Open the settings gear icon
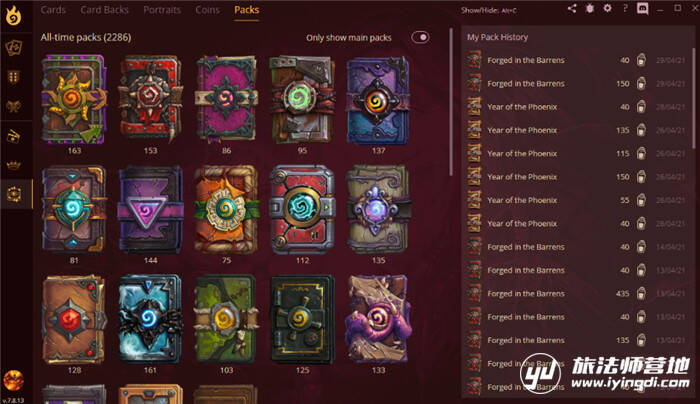The image size is (700, 404). pyautogui.click(x=607, y=8)
